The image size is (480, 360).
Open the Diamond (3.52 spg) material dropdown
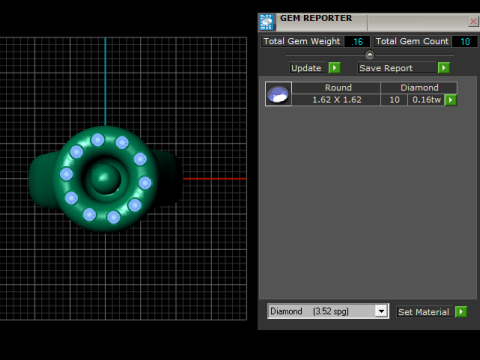click(381, 311)
